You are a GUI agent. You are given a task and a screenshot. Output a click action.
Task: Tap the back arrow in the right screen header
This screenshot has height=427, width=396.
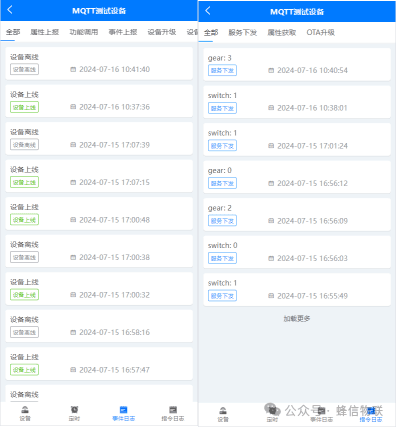(x=208, y=11)
